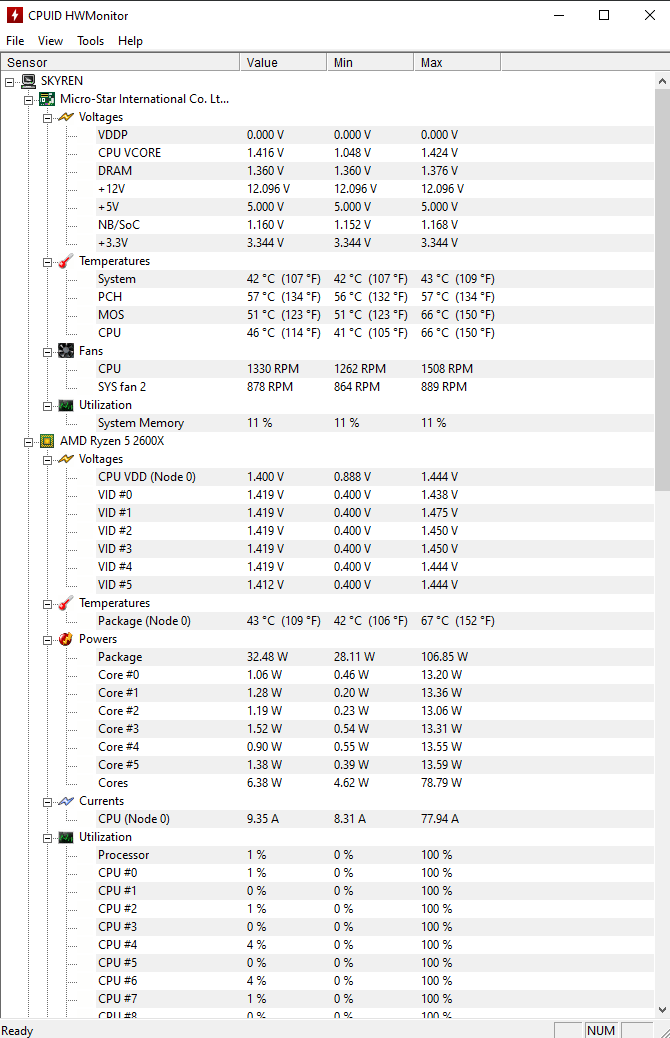Screen dimensions: 670x1038
Task: Click the HWMonitor lightning app icon in title bar
Action: pos(15,15)
